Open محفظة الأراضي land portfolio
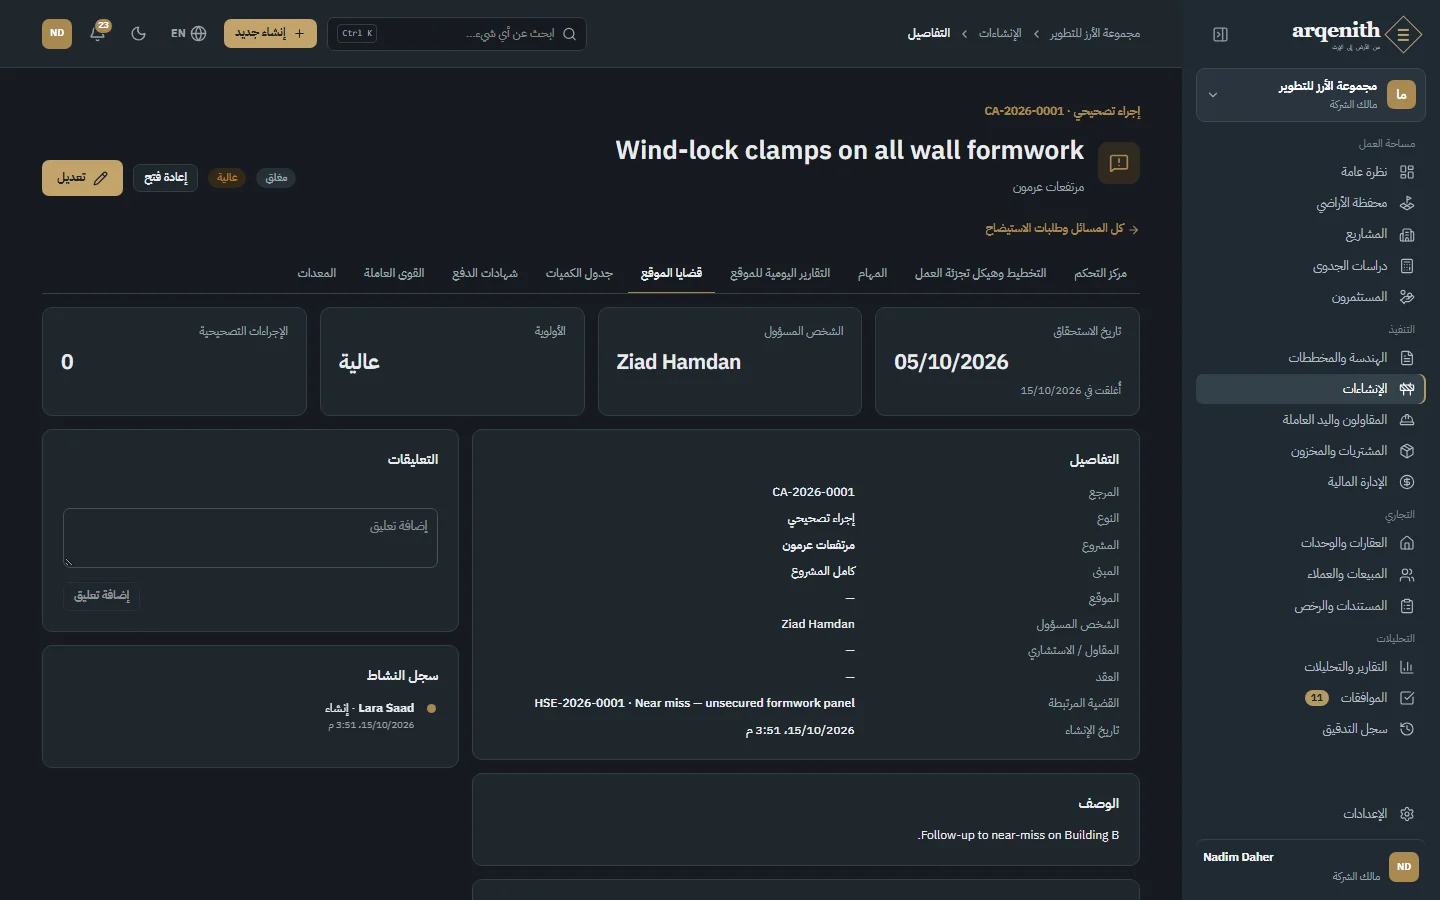The image size is (1440, 900). [x=1309, y=203]
